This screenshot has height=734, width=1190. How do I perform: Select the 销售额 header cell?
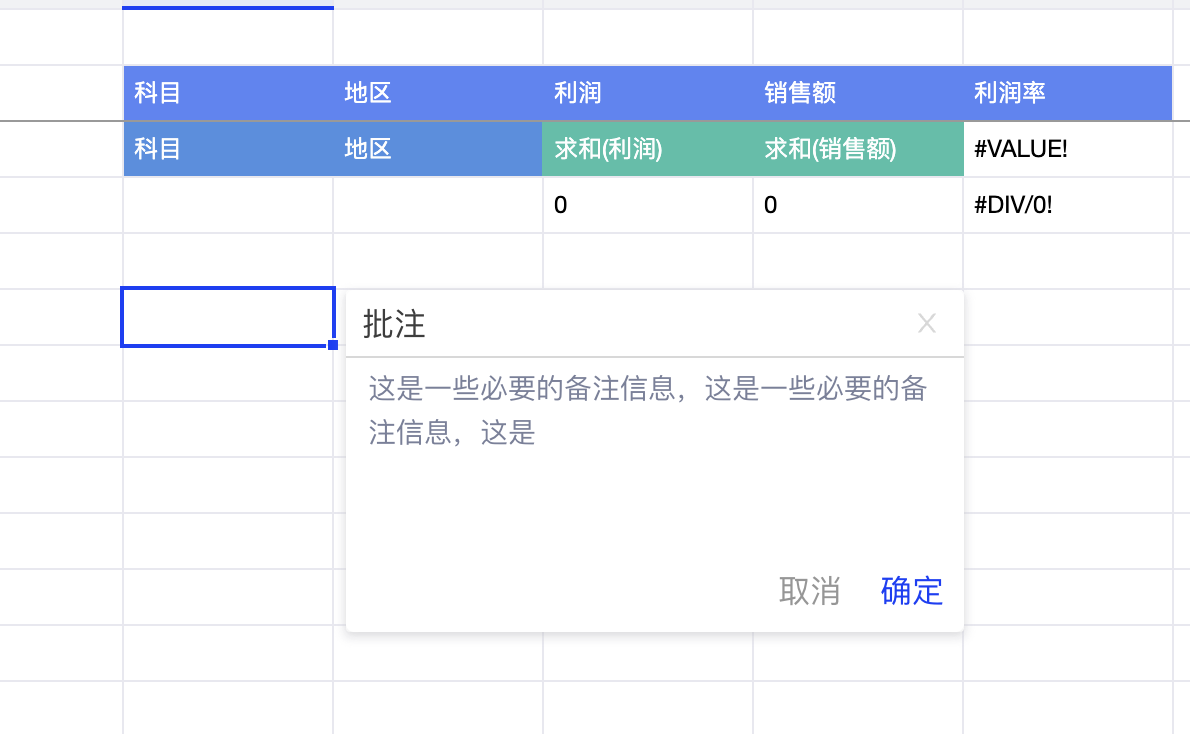tap(858, 93)
